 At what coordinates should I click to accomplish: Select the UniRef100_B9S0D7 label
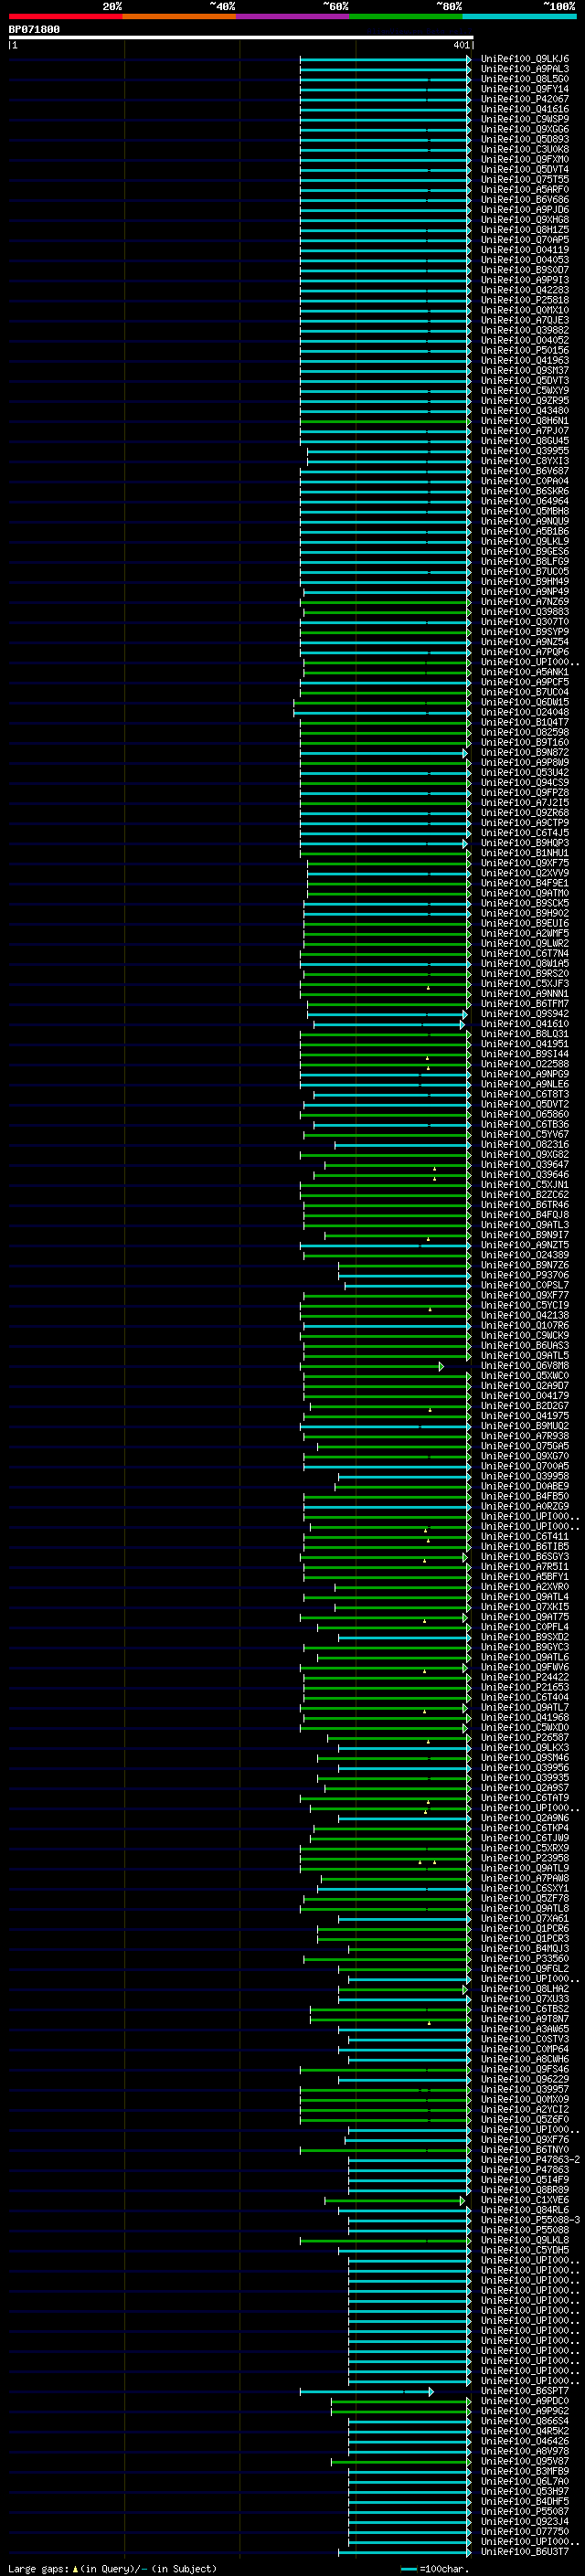pos(524,270)
